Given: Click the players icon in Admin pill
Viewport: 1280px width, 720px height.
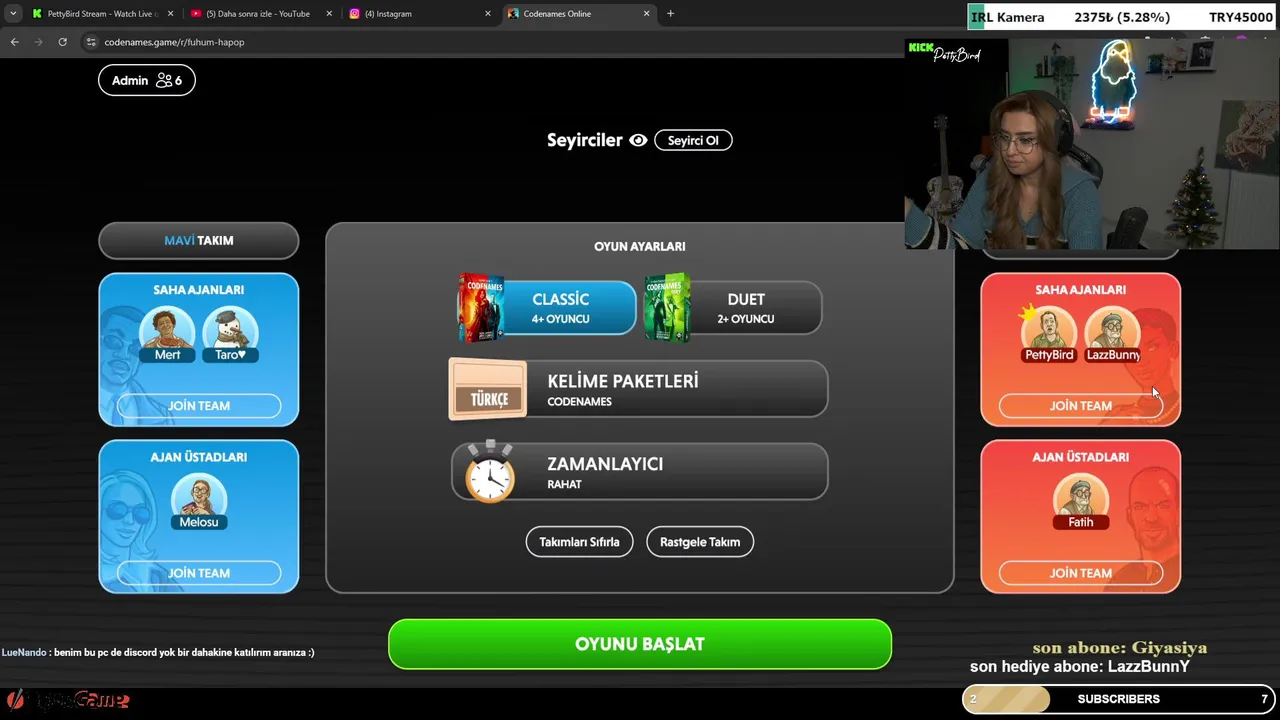Looking at the screenshot, I should (x=164, y=80).
